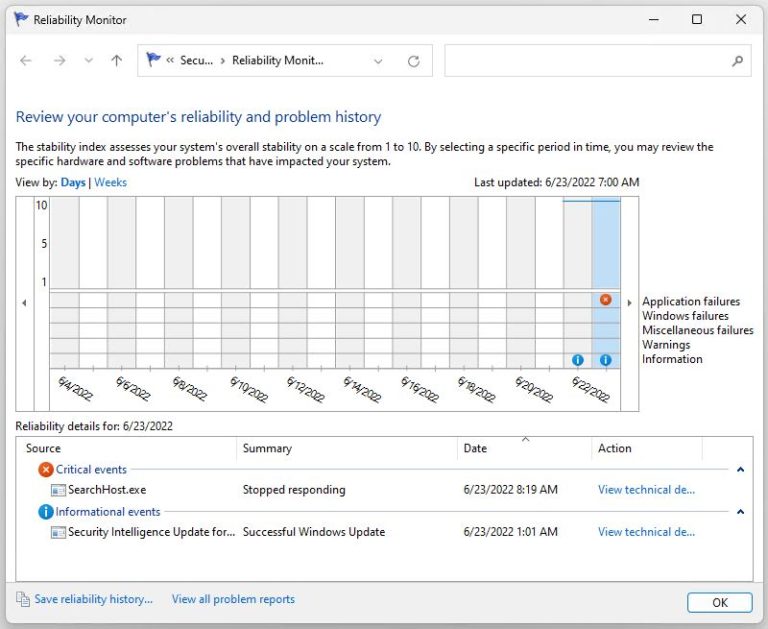Open recent locations dropdown arrow
Screen dimensions: 768x629
88,61
